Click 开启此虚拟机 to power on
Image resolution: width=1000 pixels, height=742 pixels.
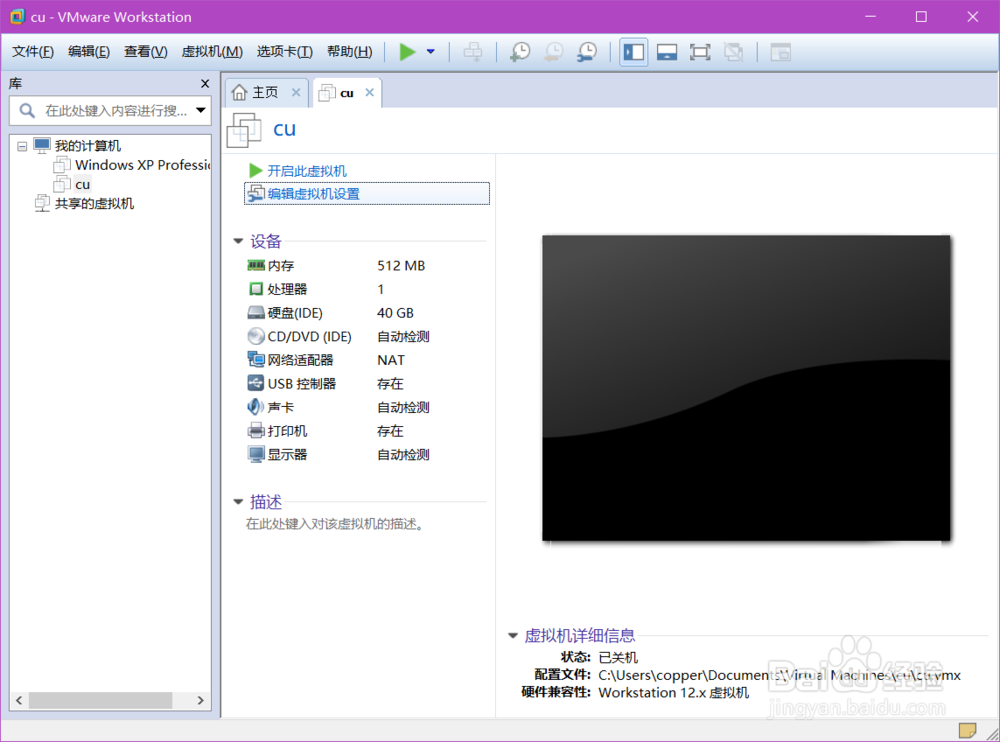306,171
